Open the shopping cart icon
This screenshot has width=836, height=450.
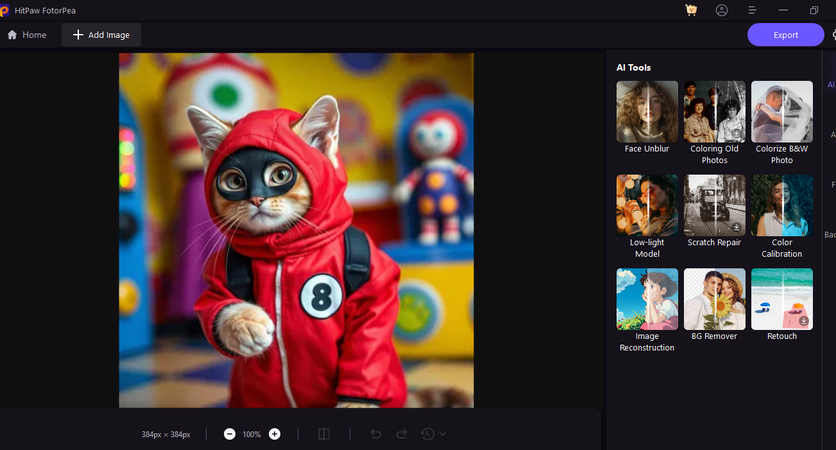coord(691,10)
